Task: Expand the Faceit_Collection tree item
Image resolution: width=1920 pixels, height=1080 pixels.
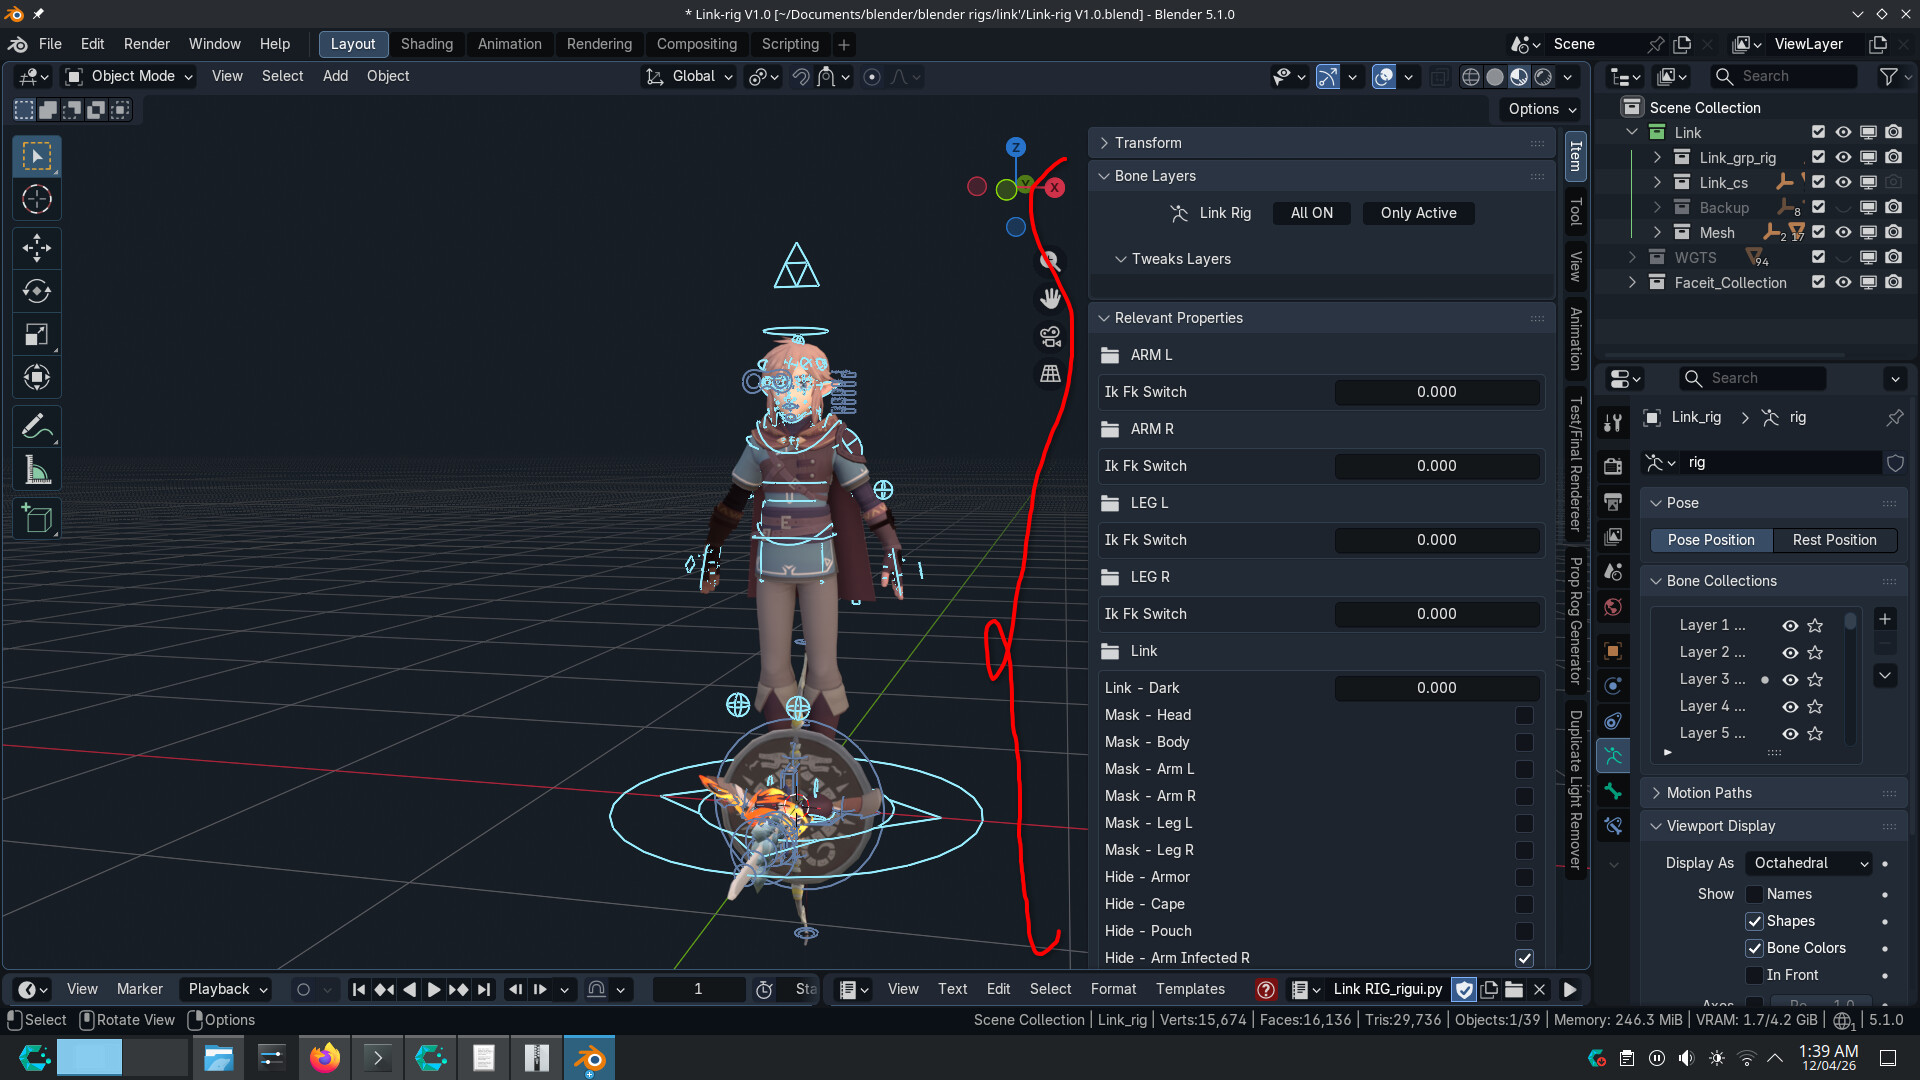Action: pos(1632,283)
